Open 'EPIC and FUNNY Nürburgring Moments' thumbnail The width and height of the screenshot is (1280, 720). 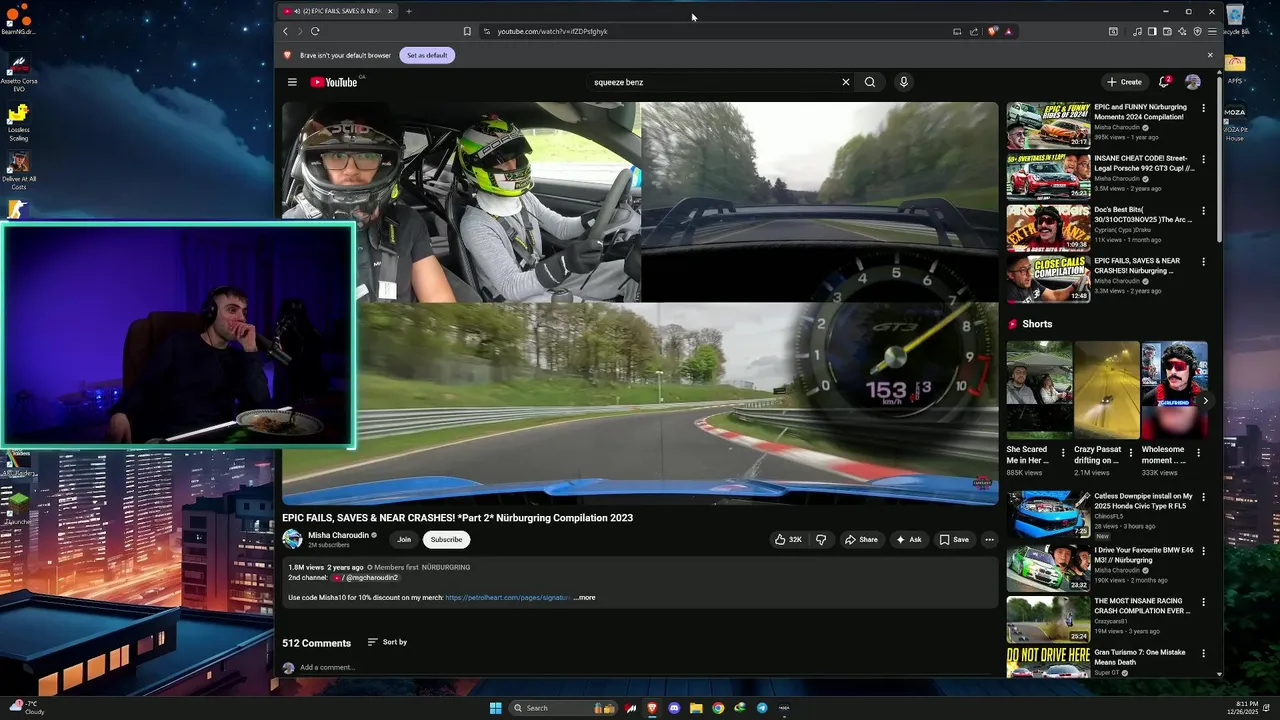point(1048,125)
